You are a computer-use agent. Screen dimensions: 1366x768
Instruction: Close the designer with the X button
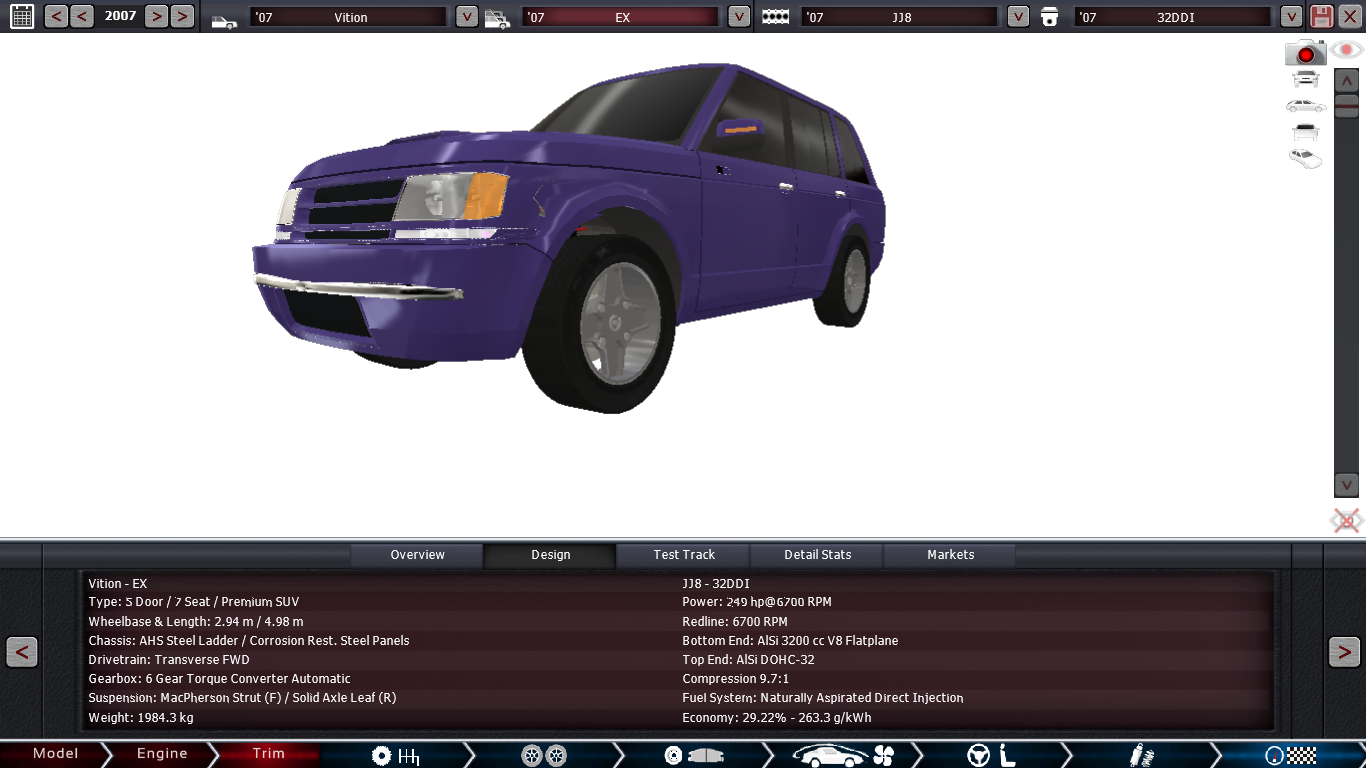click(x=1349, y=16)
